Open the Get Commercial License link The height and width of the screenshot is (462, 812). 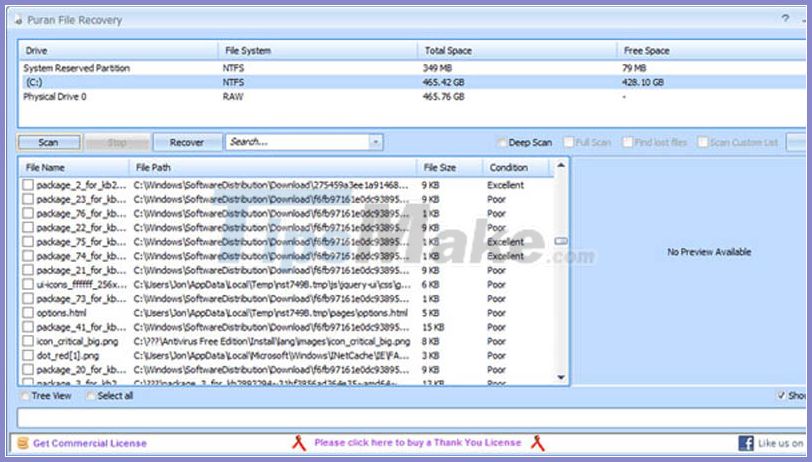click(x=90, y=443)
